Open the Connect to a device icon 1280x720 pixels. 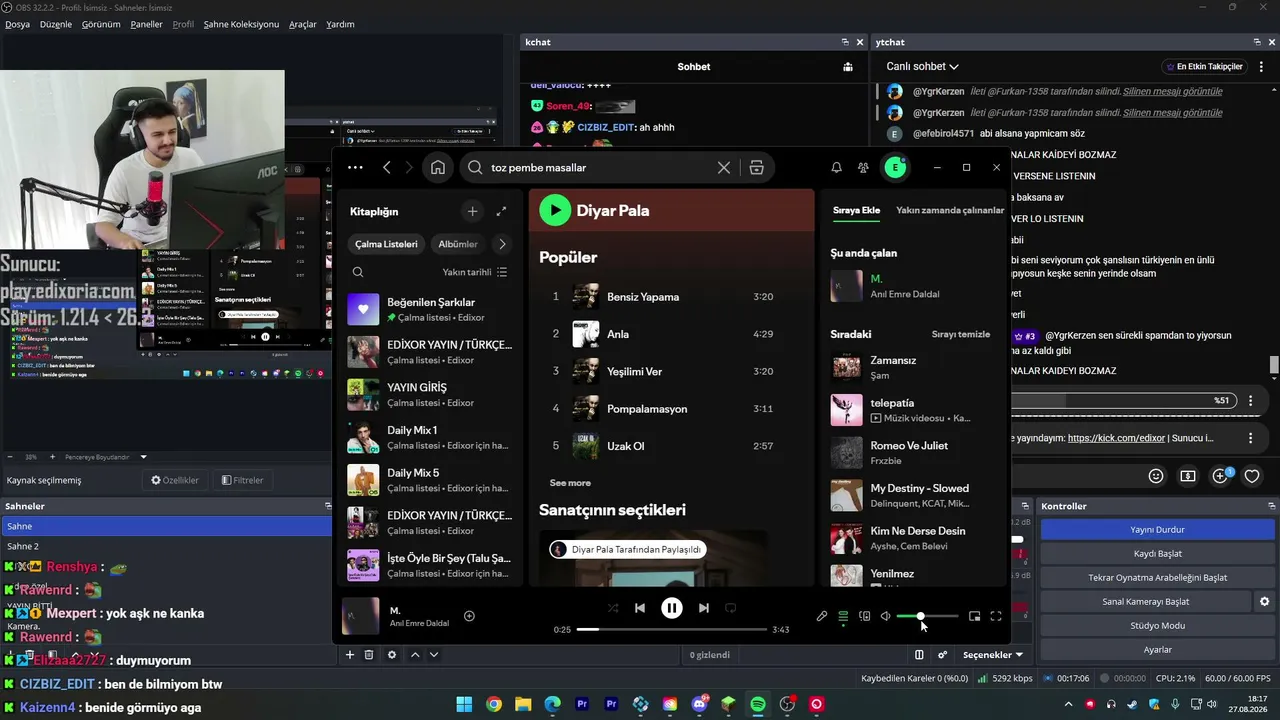865,616
